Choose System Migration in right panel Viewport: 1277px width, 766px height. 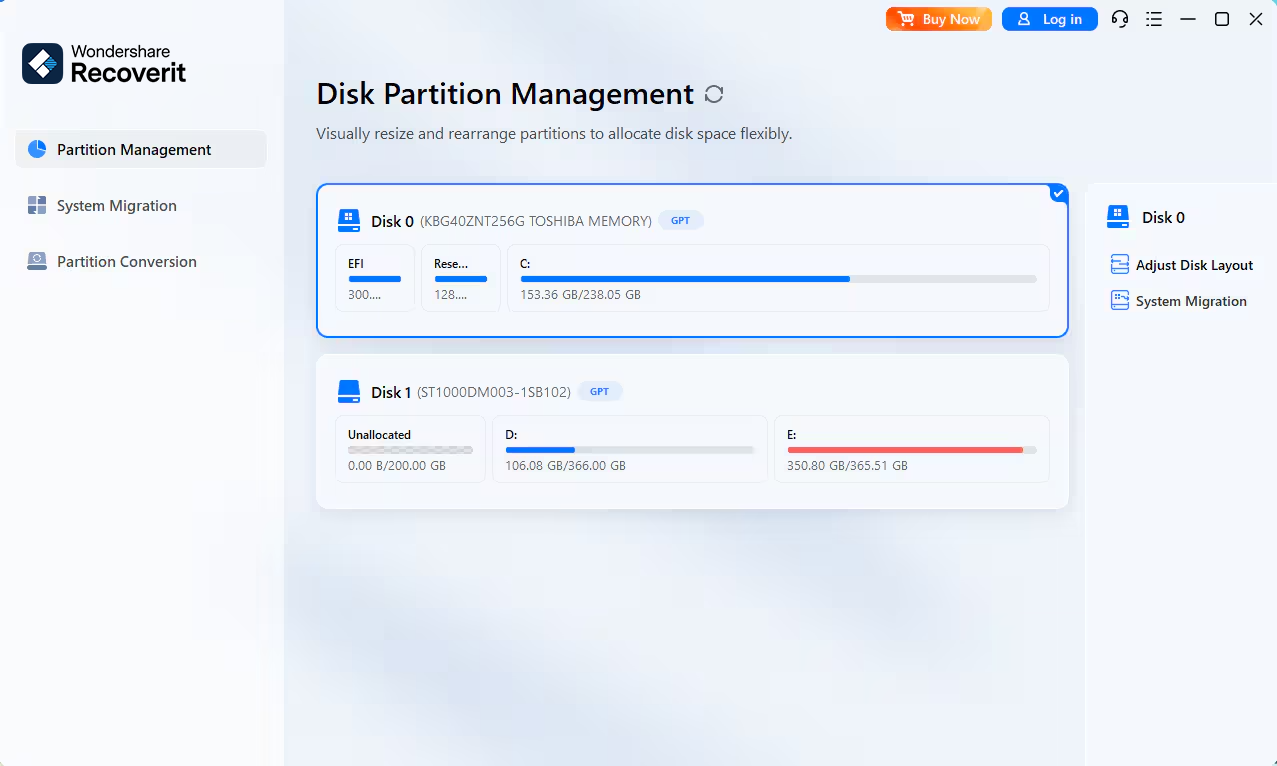1179,301
